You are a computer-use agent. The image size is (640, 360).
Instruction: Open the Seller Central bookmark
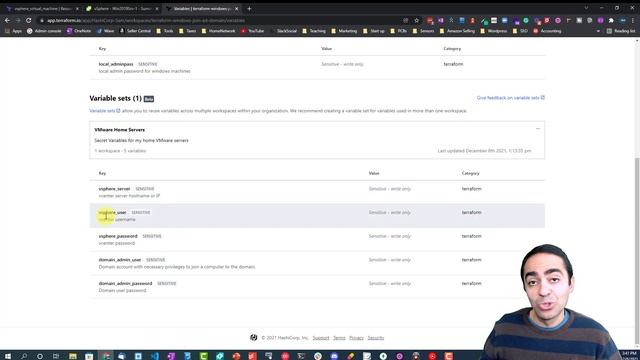coord(135,31)
